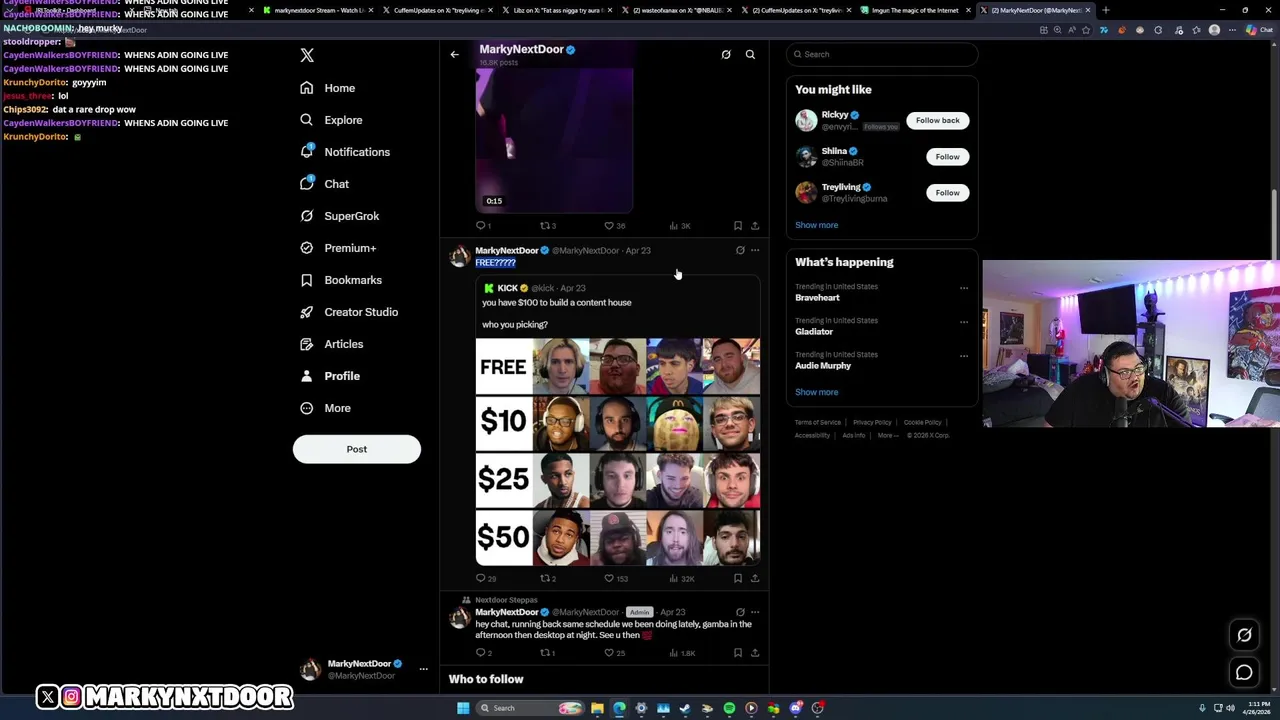Image resolution: width=1280 pixels, height=720 pixels.
Task: Like the FREE????? post
Action: [x=609, y=578]
